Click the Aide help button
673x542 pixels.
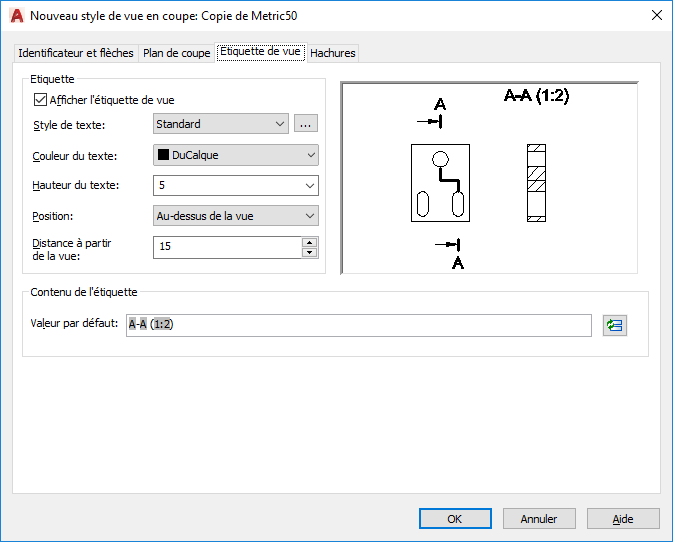(x=623, y=519)
